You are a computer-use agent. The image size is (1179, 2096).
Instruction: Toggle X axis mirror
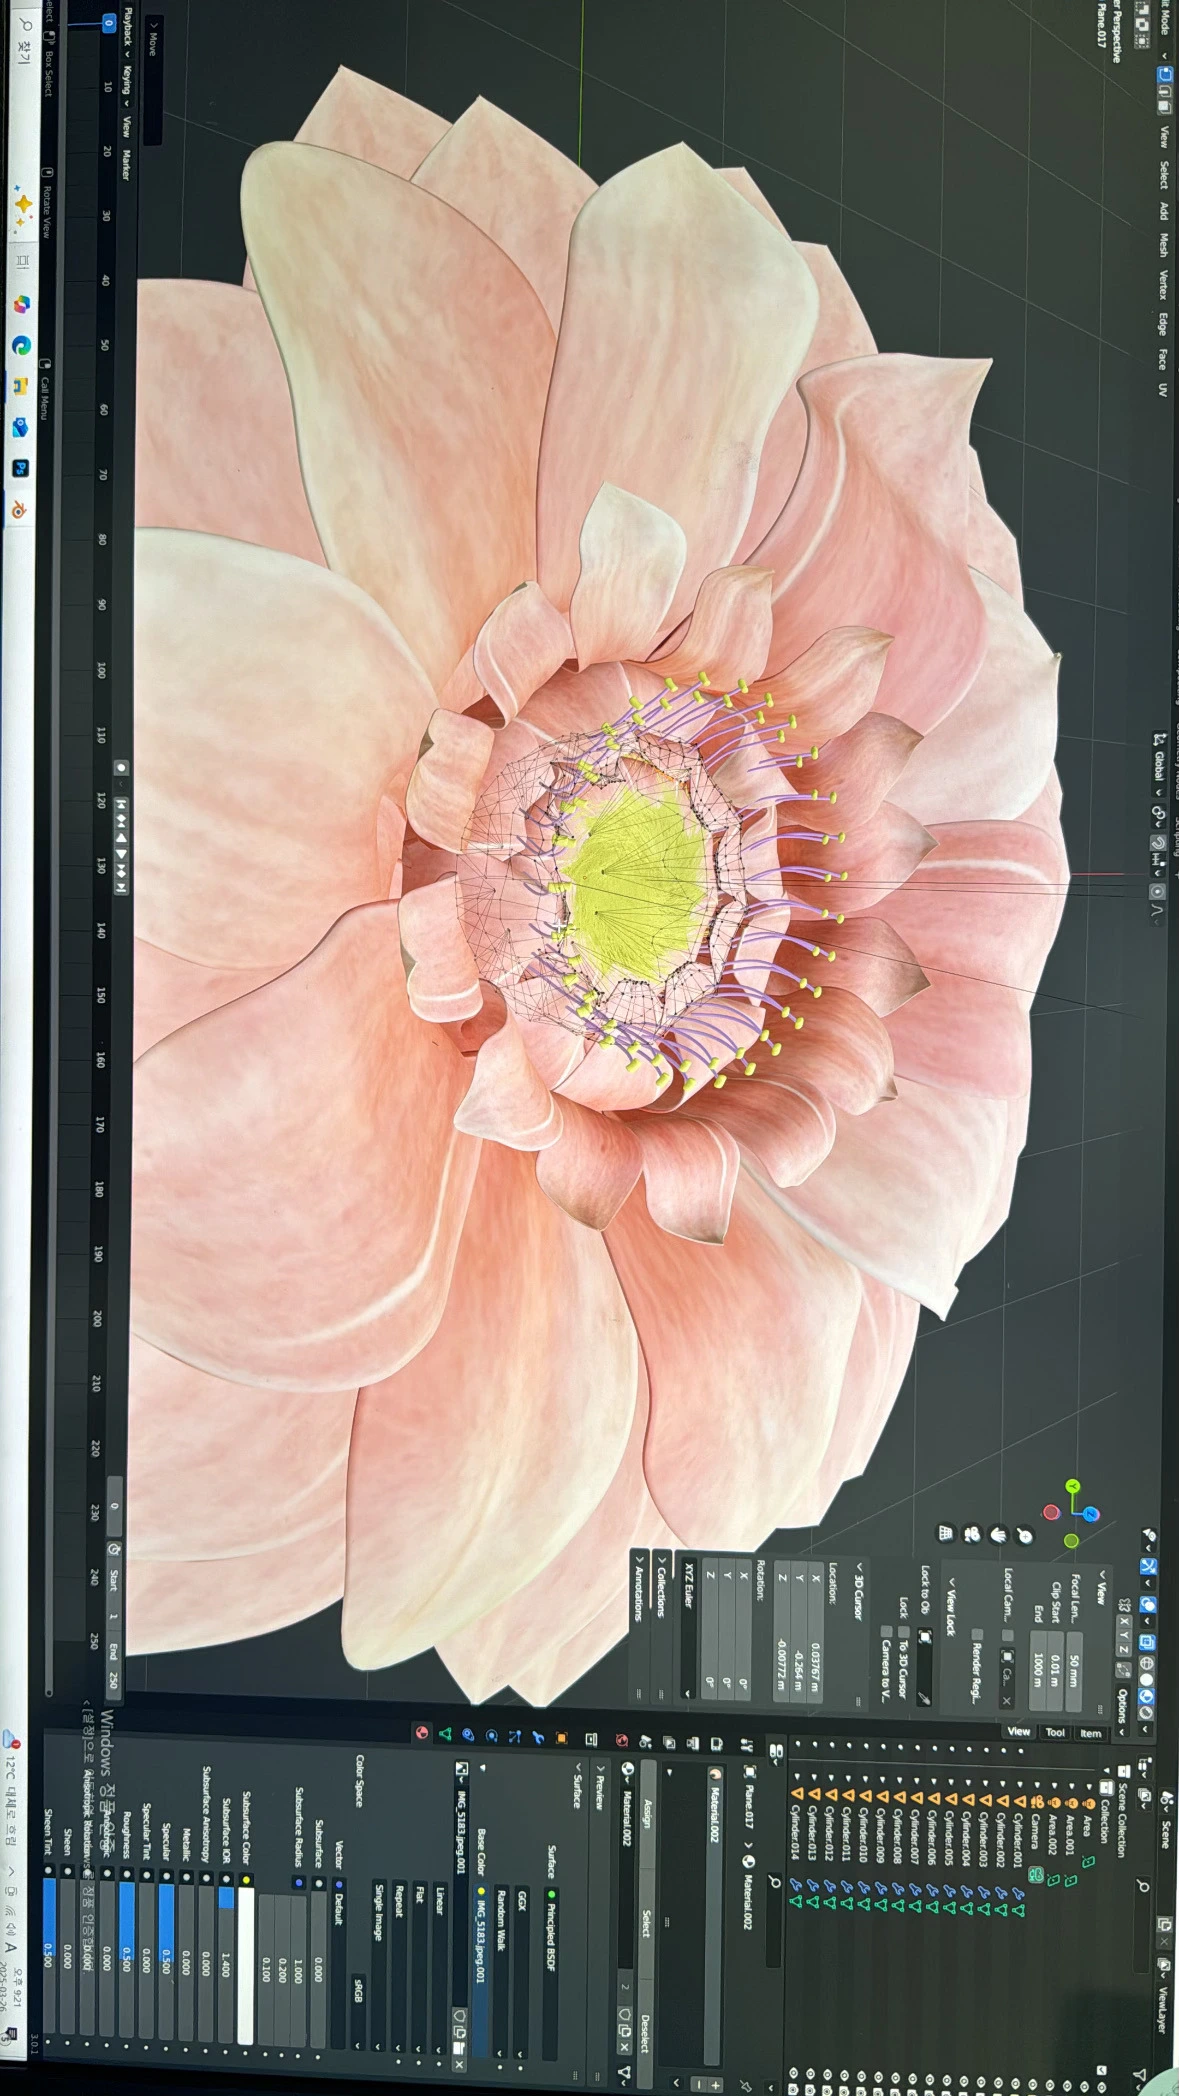tap(1124, 1620)
